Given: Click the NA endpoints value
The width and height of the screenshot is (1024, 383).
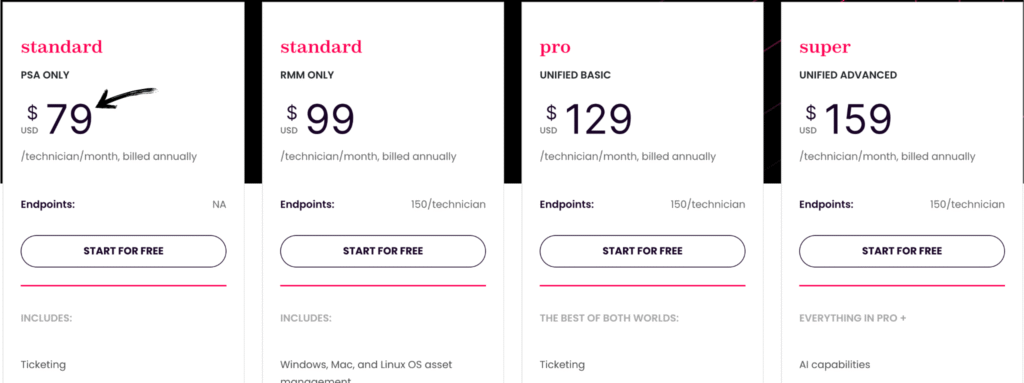Looking at the screenshot, I should [219, 205].
